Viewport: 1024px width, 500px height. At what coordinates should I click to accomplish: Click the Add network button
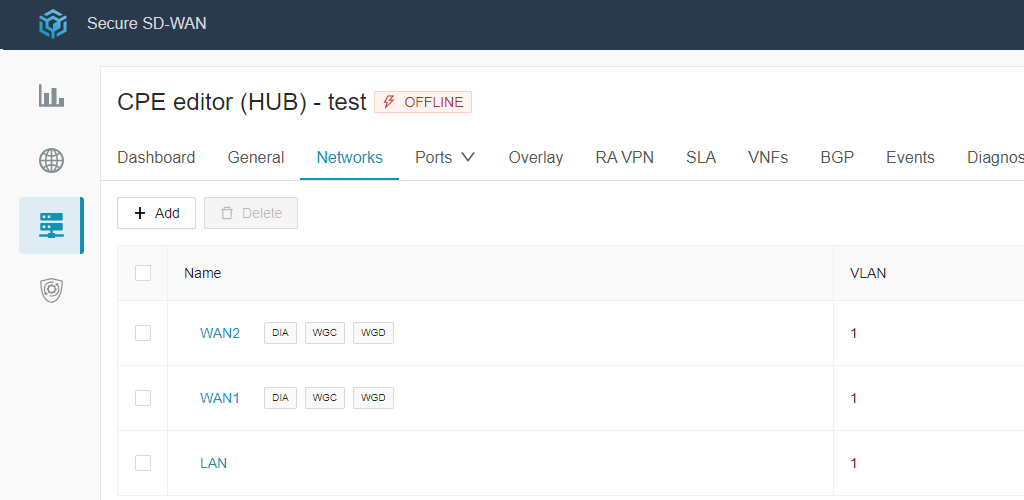click(156, 213)
